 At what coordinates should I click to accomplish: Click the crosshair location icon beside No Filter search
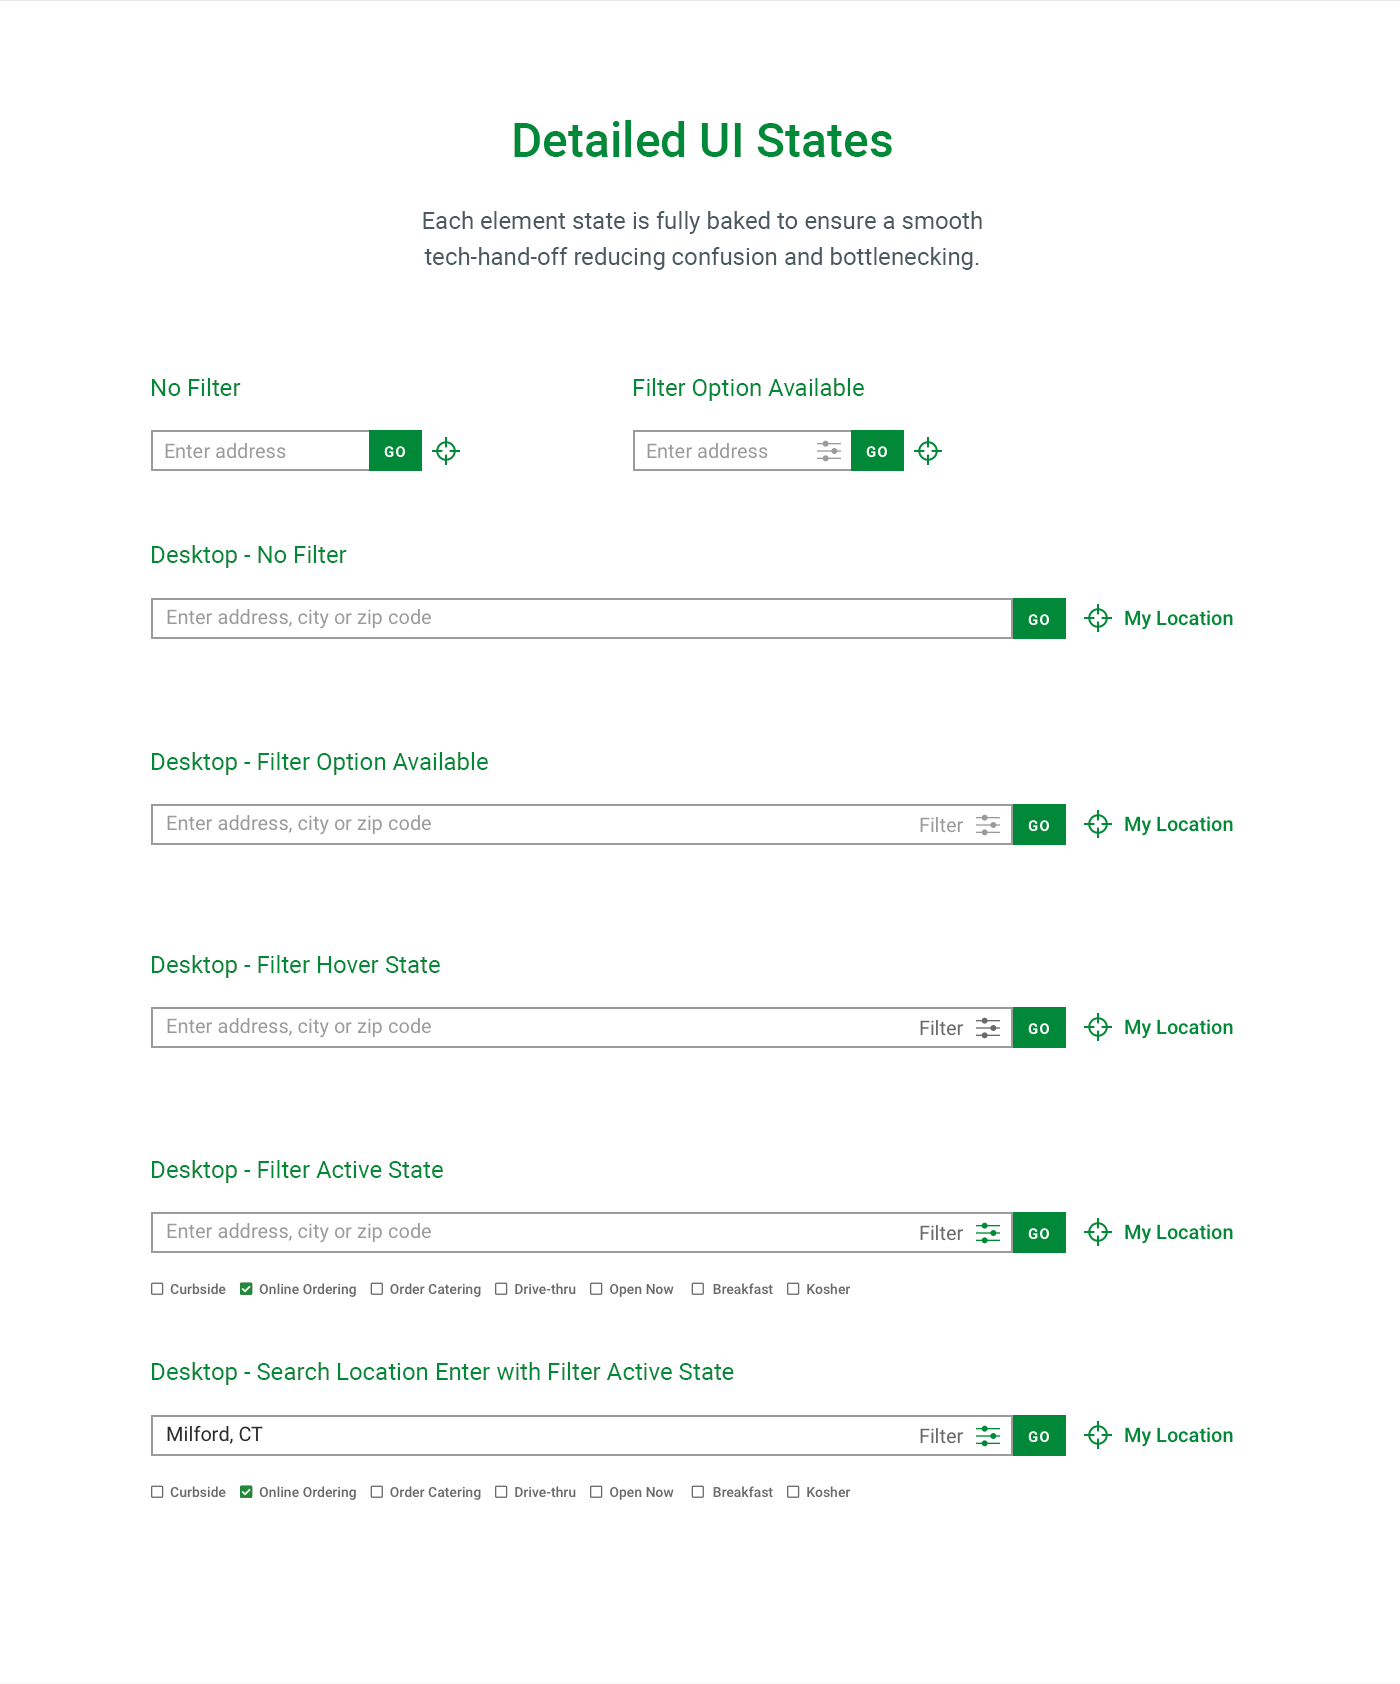click(446, 451)
